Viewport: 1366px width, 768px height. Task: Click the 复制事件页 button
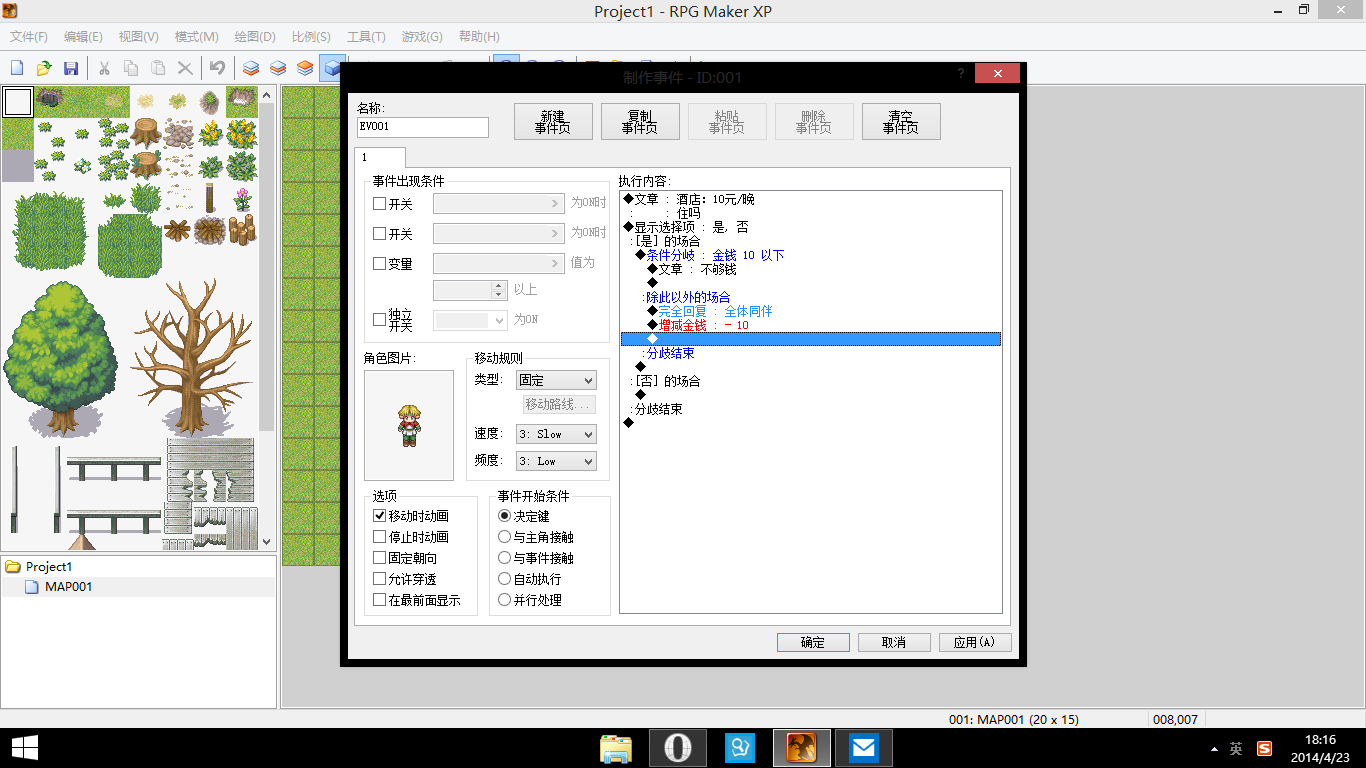(x=640, y=122)
